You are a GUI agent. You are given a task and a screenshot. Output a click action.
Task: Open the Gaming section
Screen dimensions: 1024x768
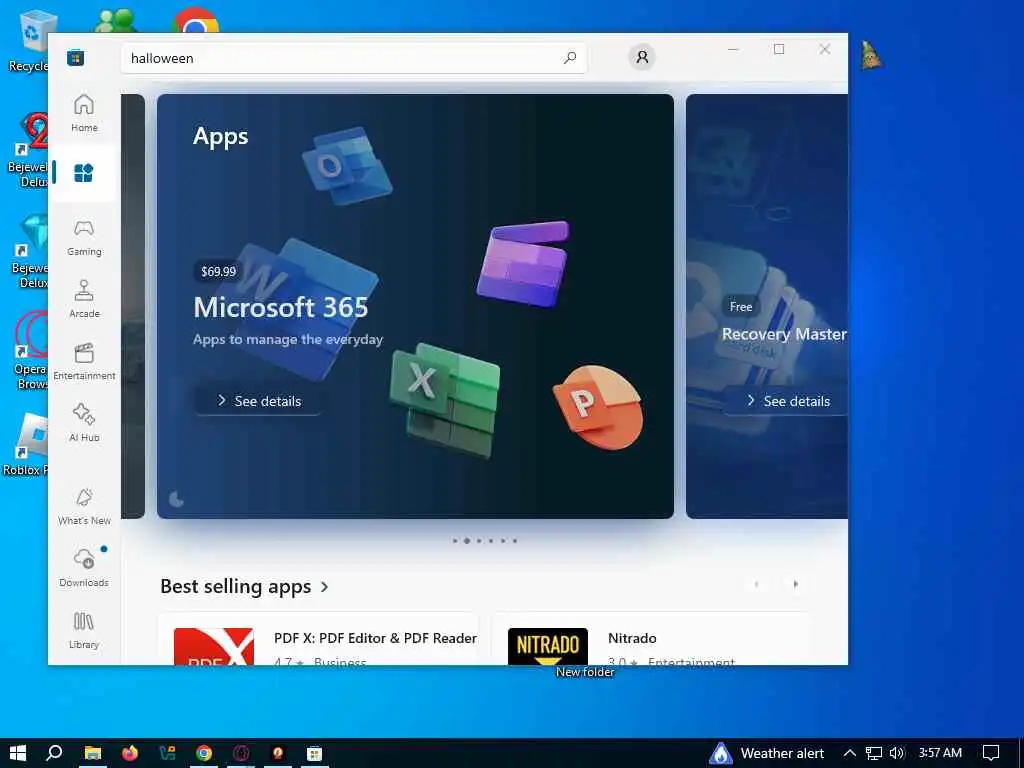[x=84, y=237]
